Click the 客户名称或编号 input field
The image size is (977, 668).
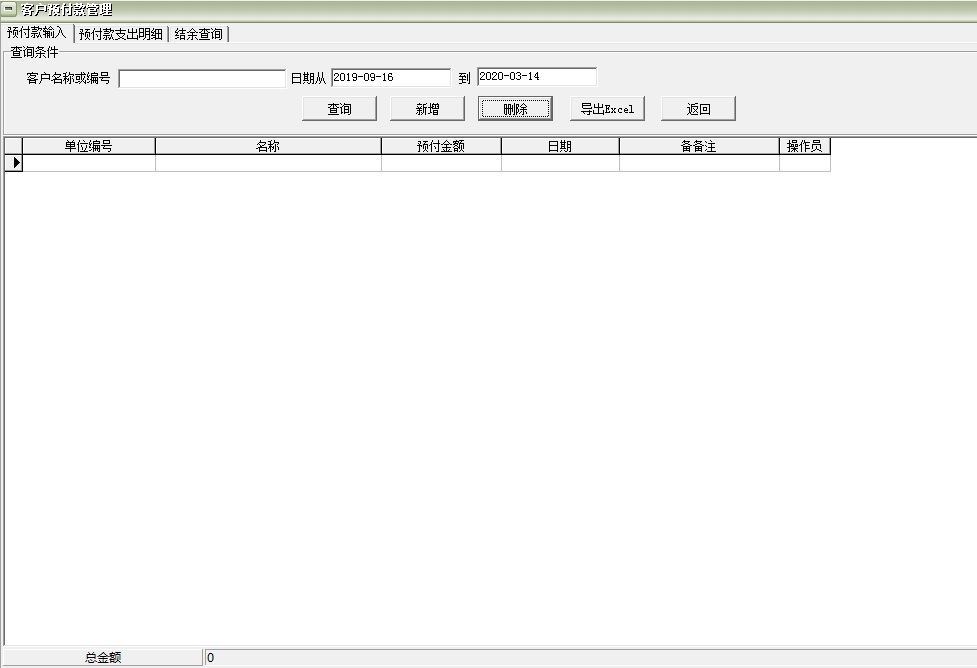200,77
